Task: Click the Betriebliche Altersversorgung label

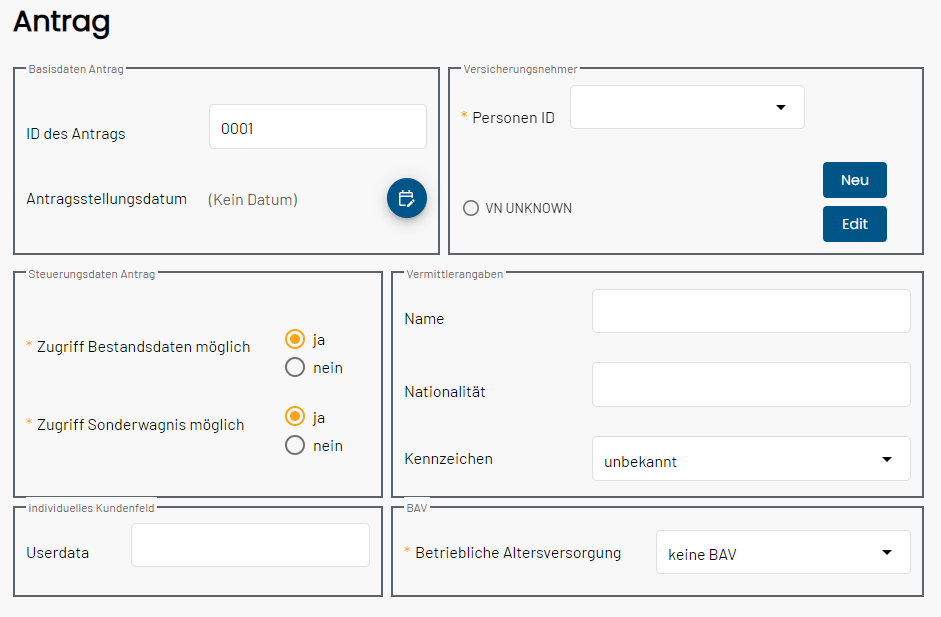Action: [x=518, y=553]
